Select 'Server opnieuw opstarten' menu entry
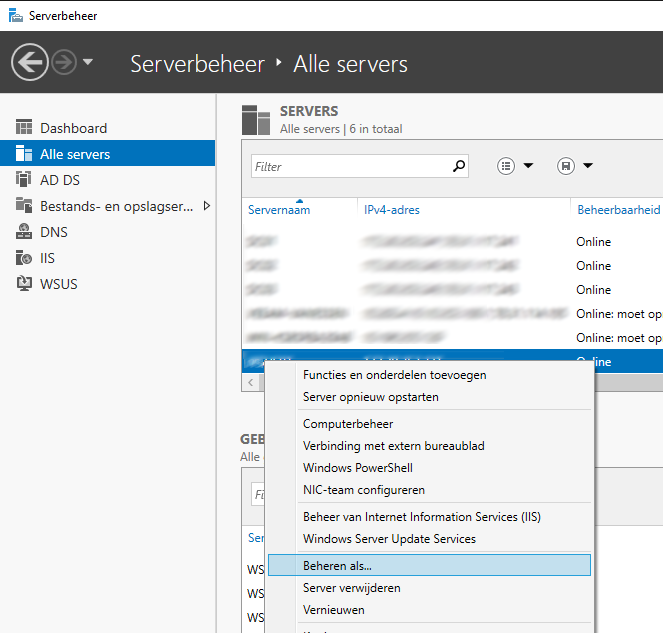This screenshot has height=633, width=663. click(x=370, y=397)
